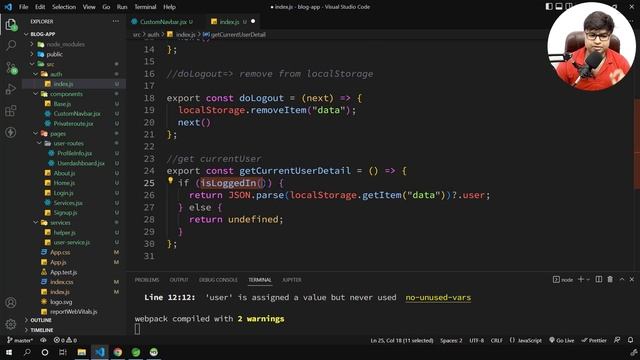The width and height of the screenshot is (640, 360).
Task: Open the Accounts menu icon
Action: click(x=11, y=302)
